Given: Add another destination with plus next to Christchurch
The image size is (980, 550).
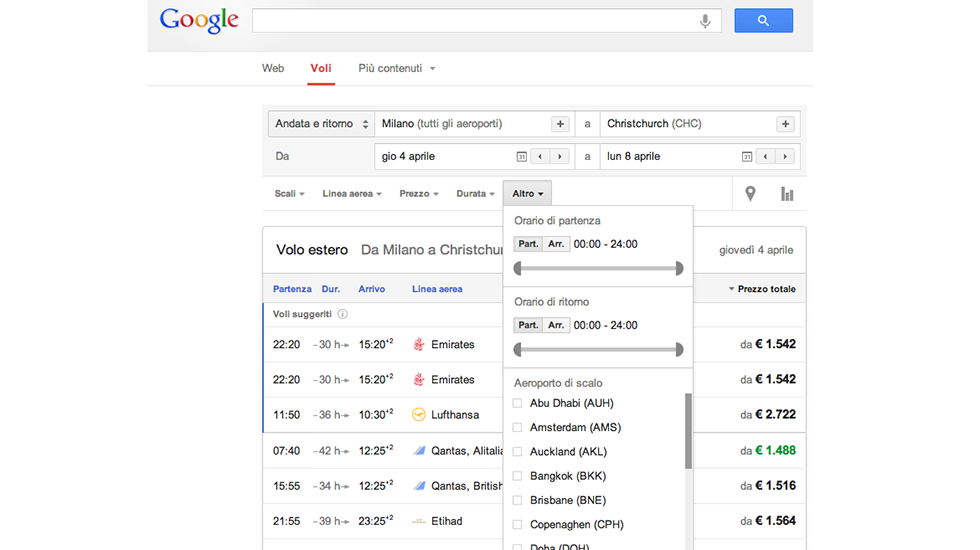Looking at the screenshot, I should click(786, 124).
